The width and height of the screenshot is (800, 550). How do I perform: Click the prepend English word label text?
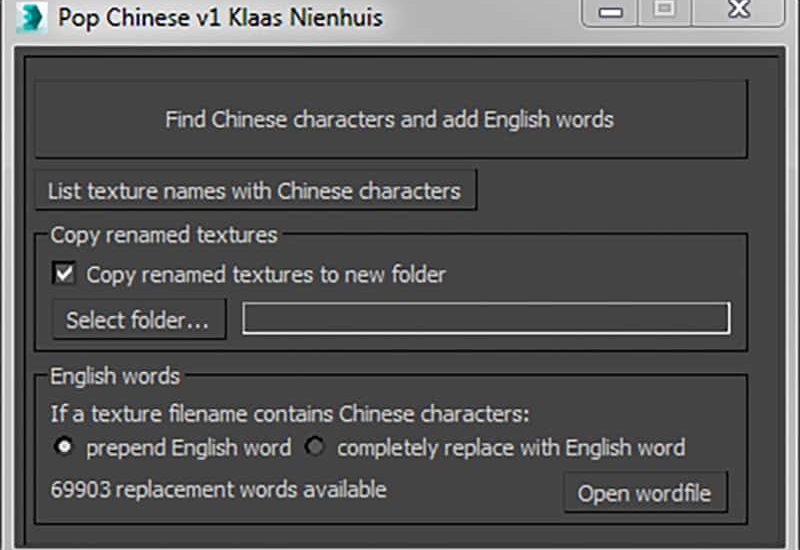click(x=188, y=447)
